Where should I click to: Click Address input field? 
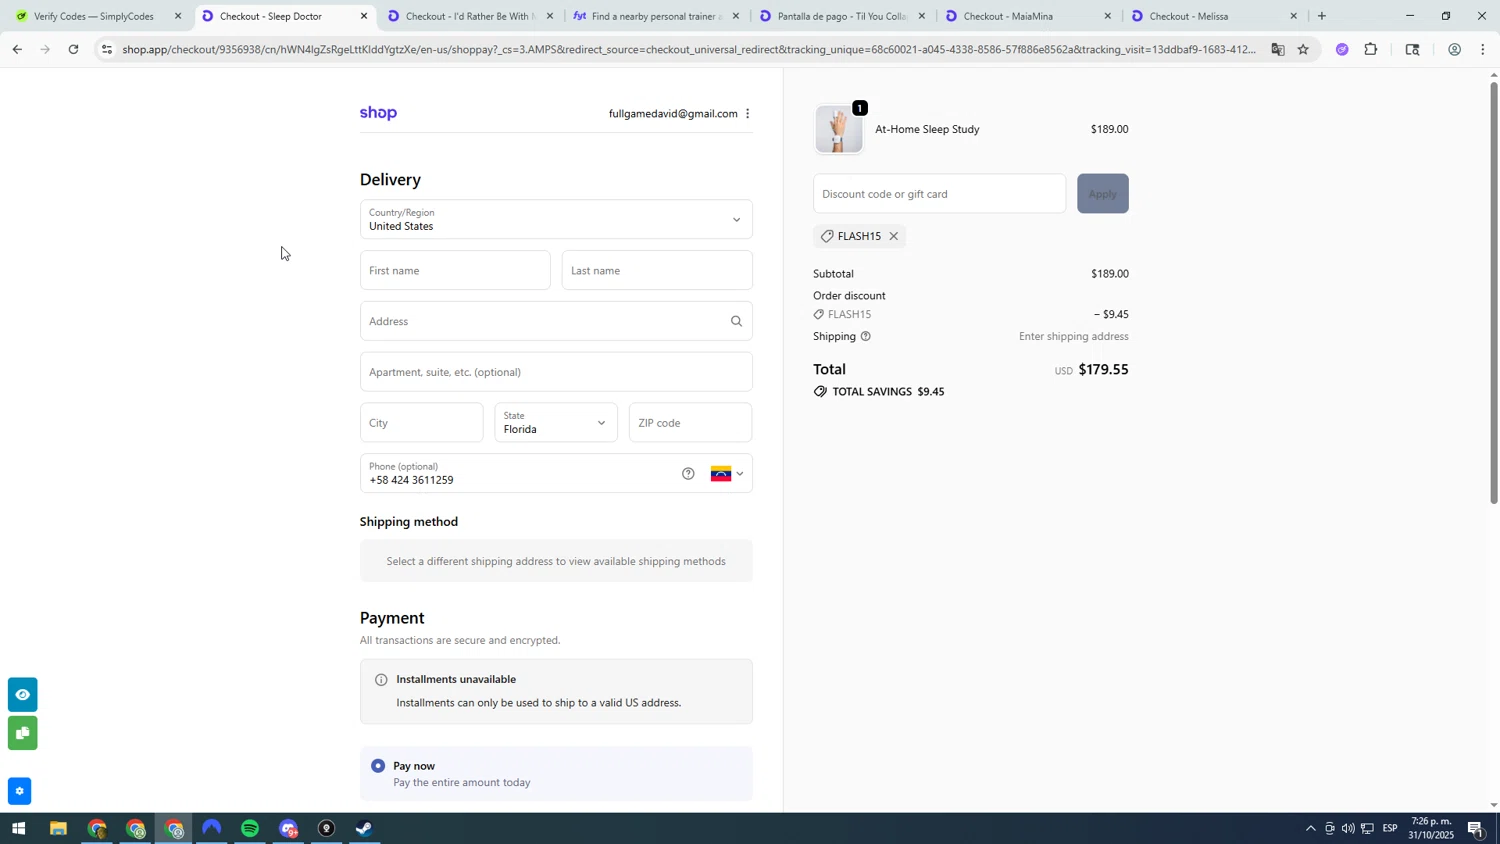(x=556, y=321)
